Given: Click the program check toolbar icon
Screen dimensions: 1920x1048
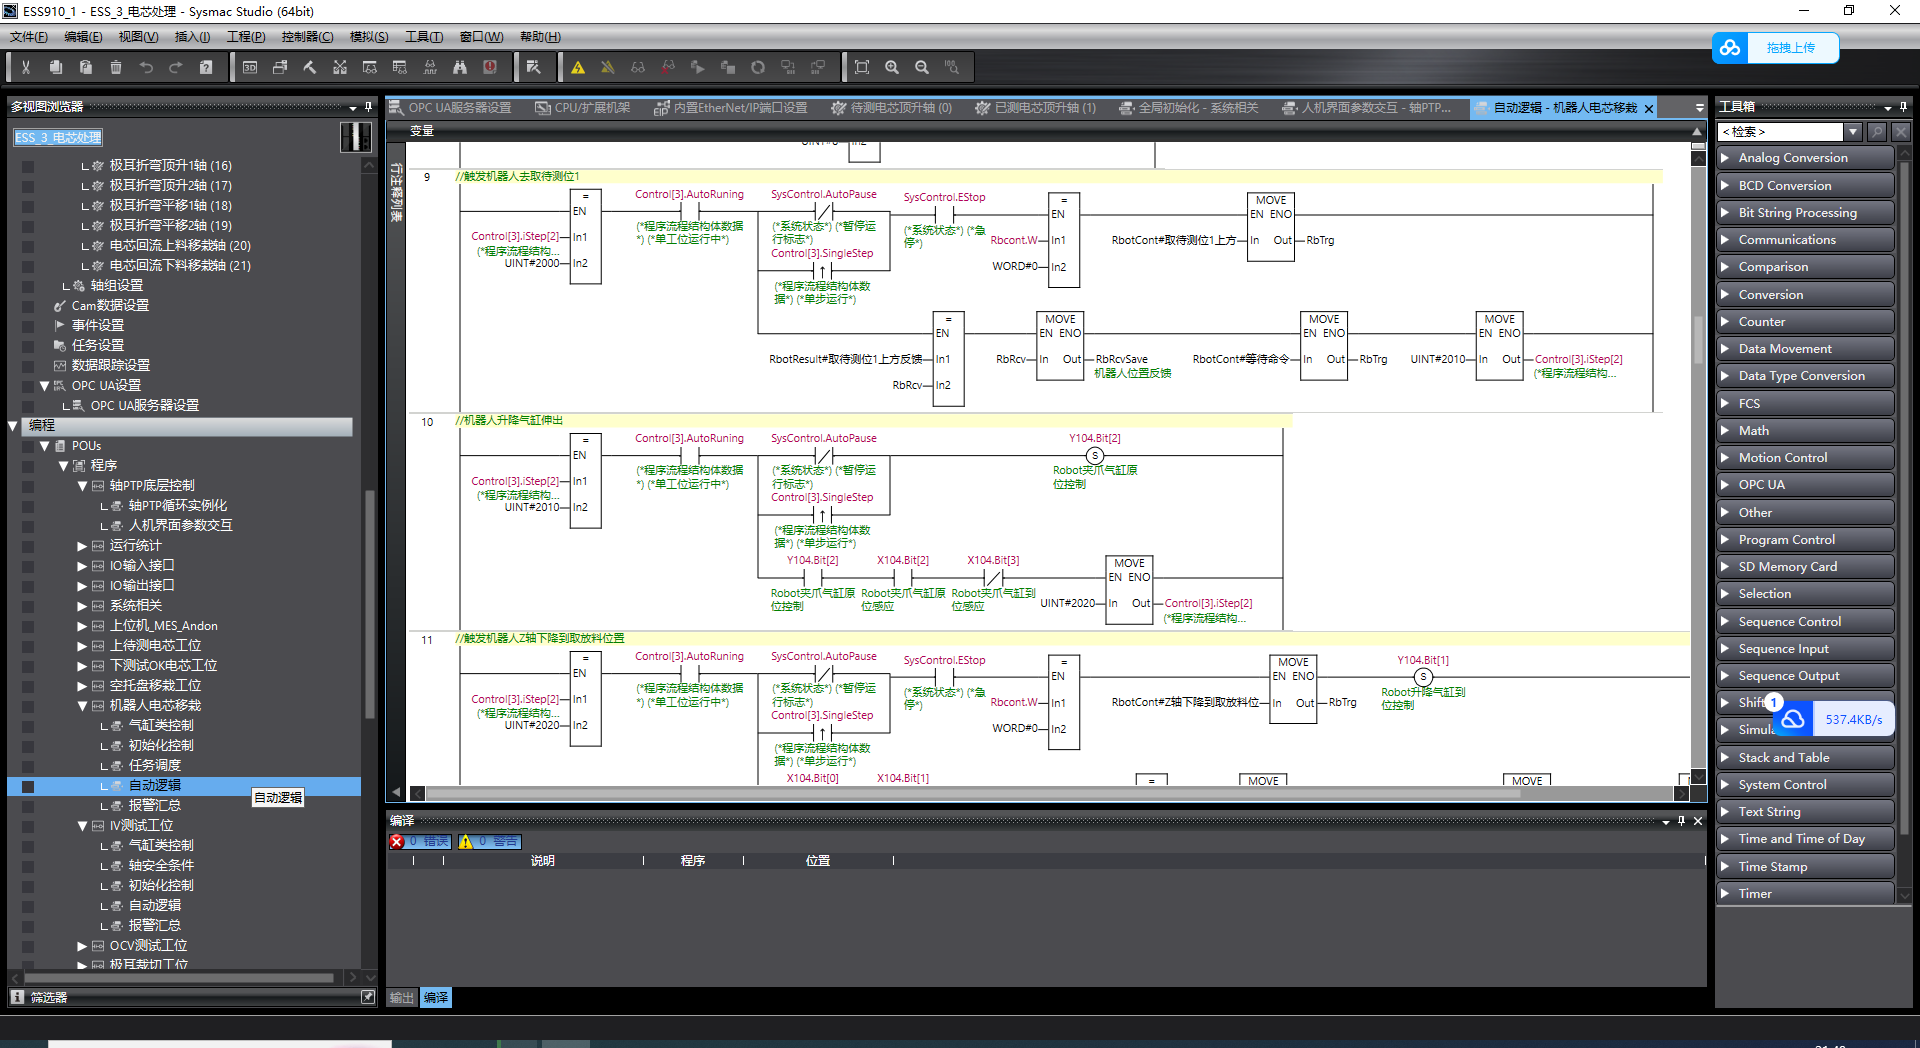Looking at the screenshot, I should point(533,67).
